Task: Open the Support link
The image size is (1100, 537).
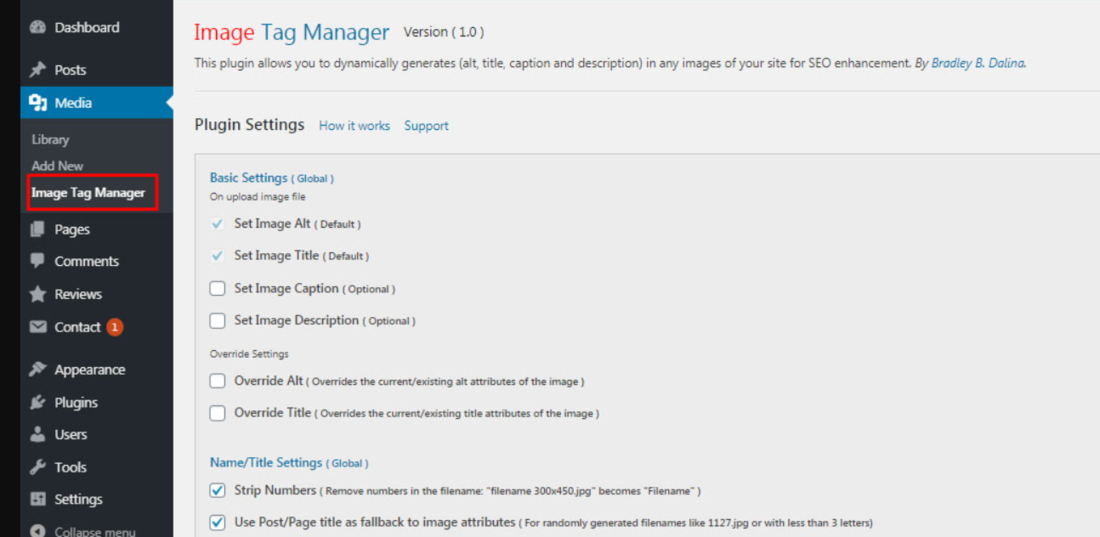Action: tap(426, 126)
